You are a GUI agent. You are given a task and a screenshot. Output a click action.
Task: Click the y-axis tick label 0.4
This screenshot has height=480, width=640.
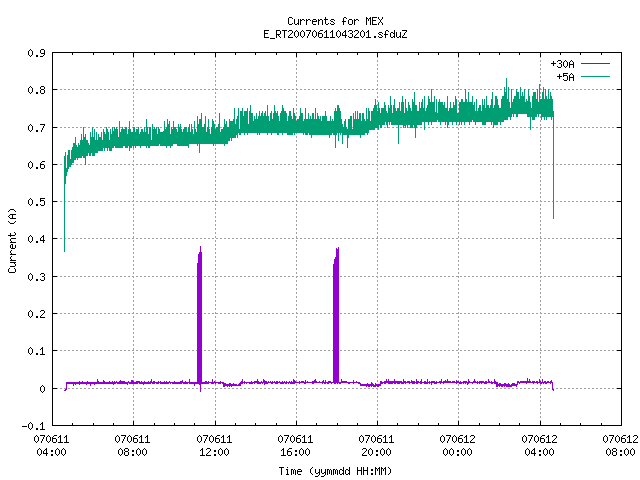(36, 239)
